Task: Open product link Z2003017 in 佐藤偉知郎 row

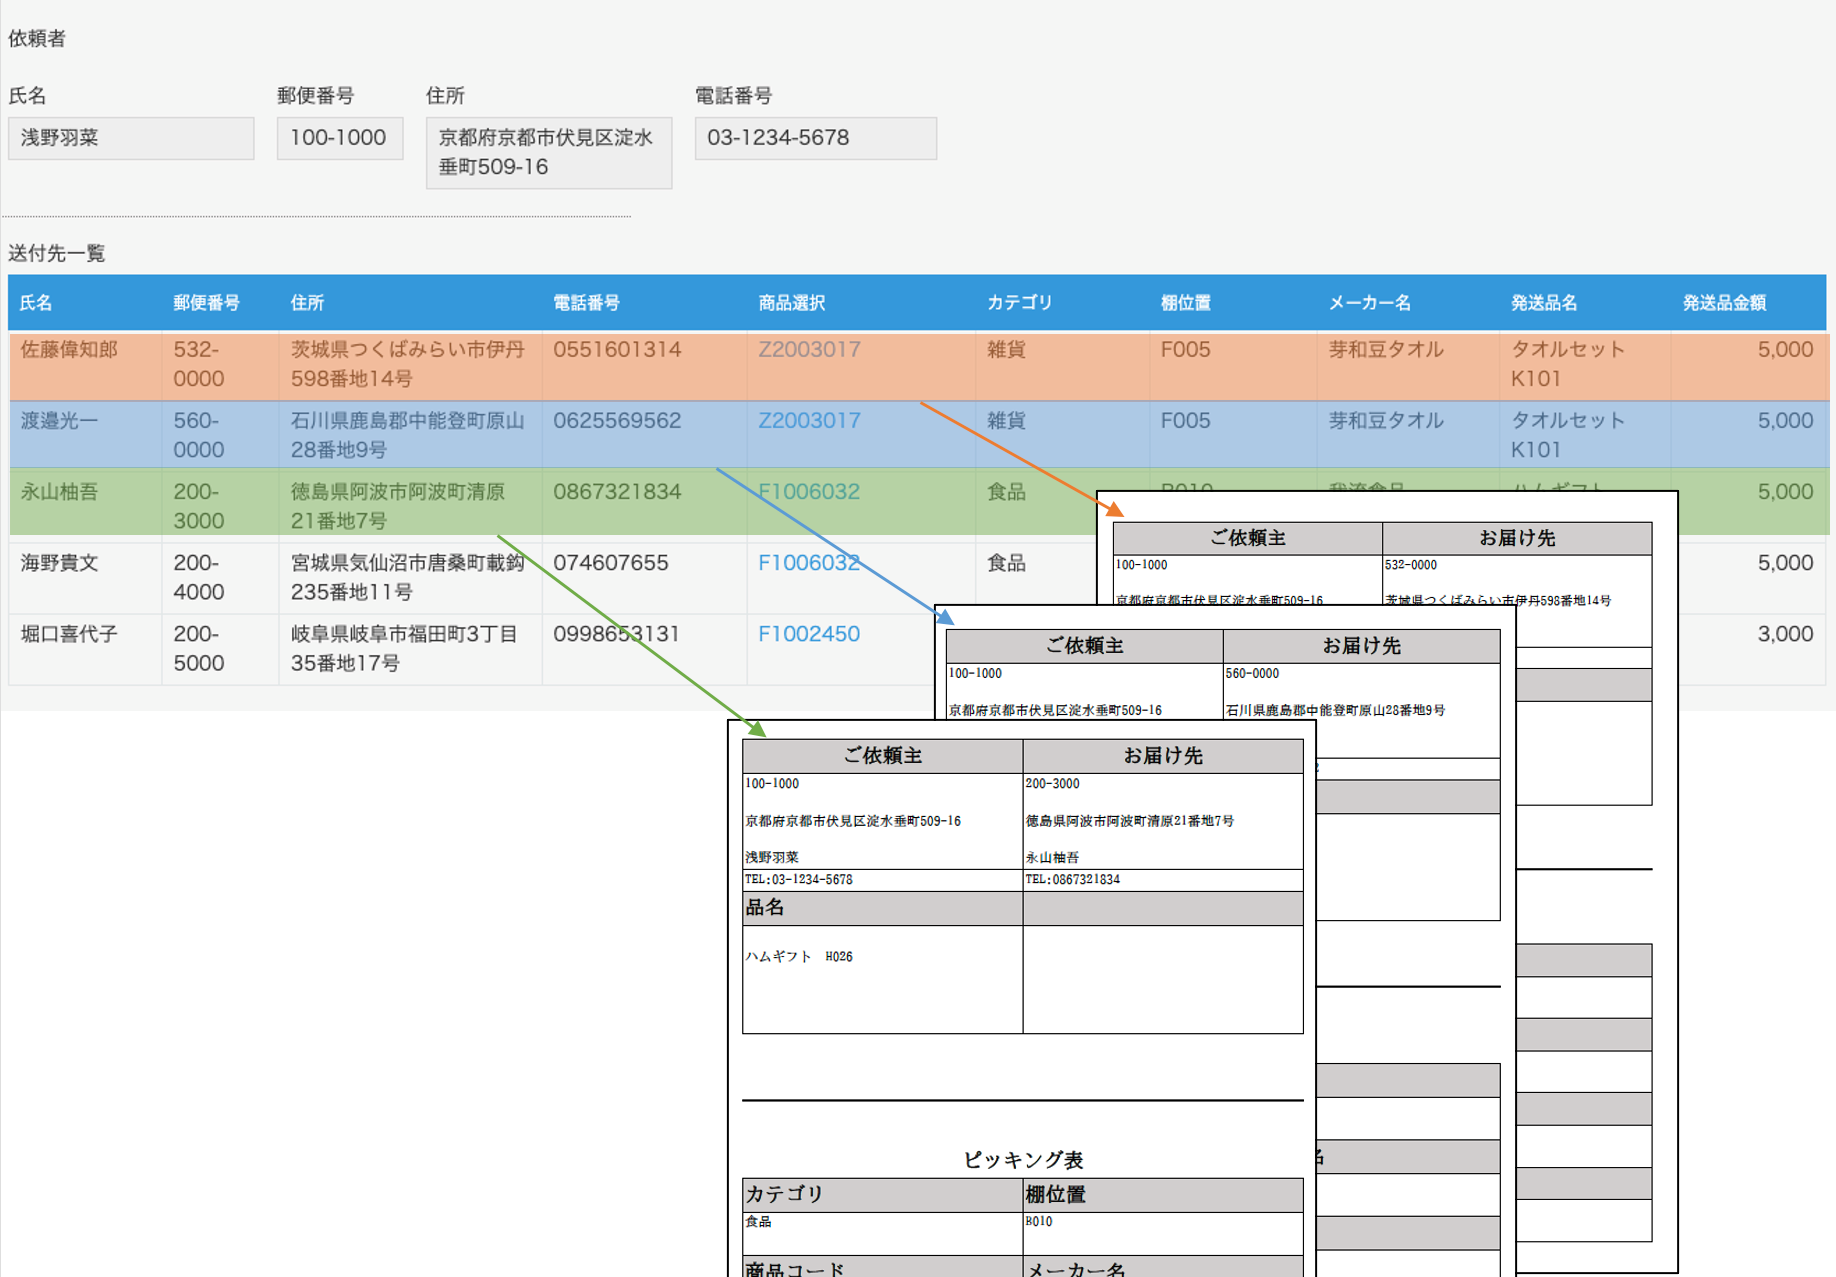Action: click(809, 350)
